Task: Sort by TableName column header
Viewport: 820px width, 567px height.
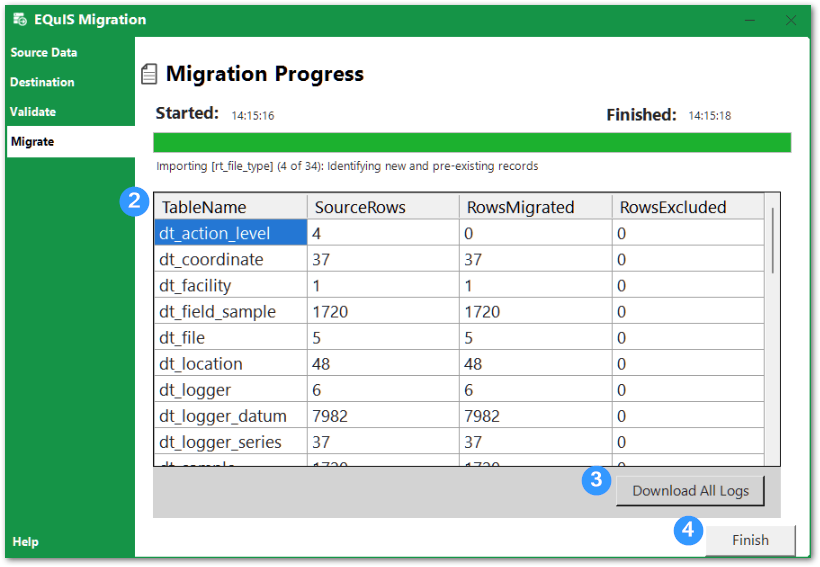Action: coord(231,207)
